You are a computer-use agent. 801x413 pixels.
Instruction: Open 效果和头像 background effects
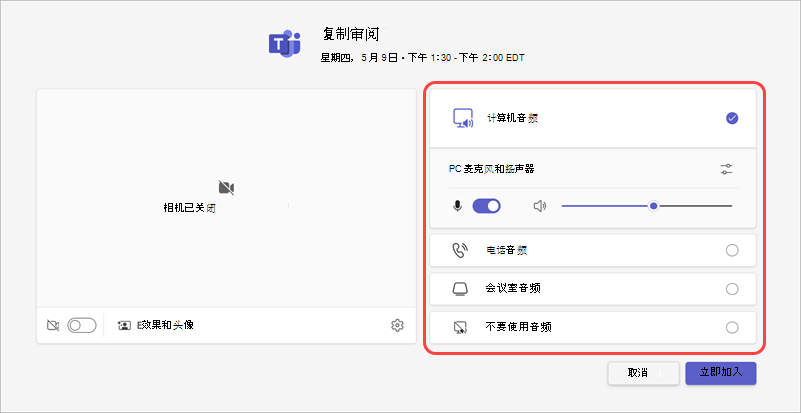coord(156,325)
